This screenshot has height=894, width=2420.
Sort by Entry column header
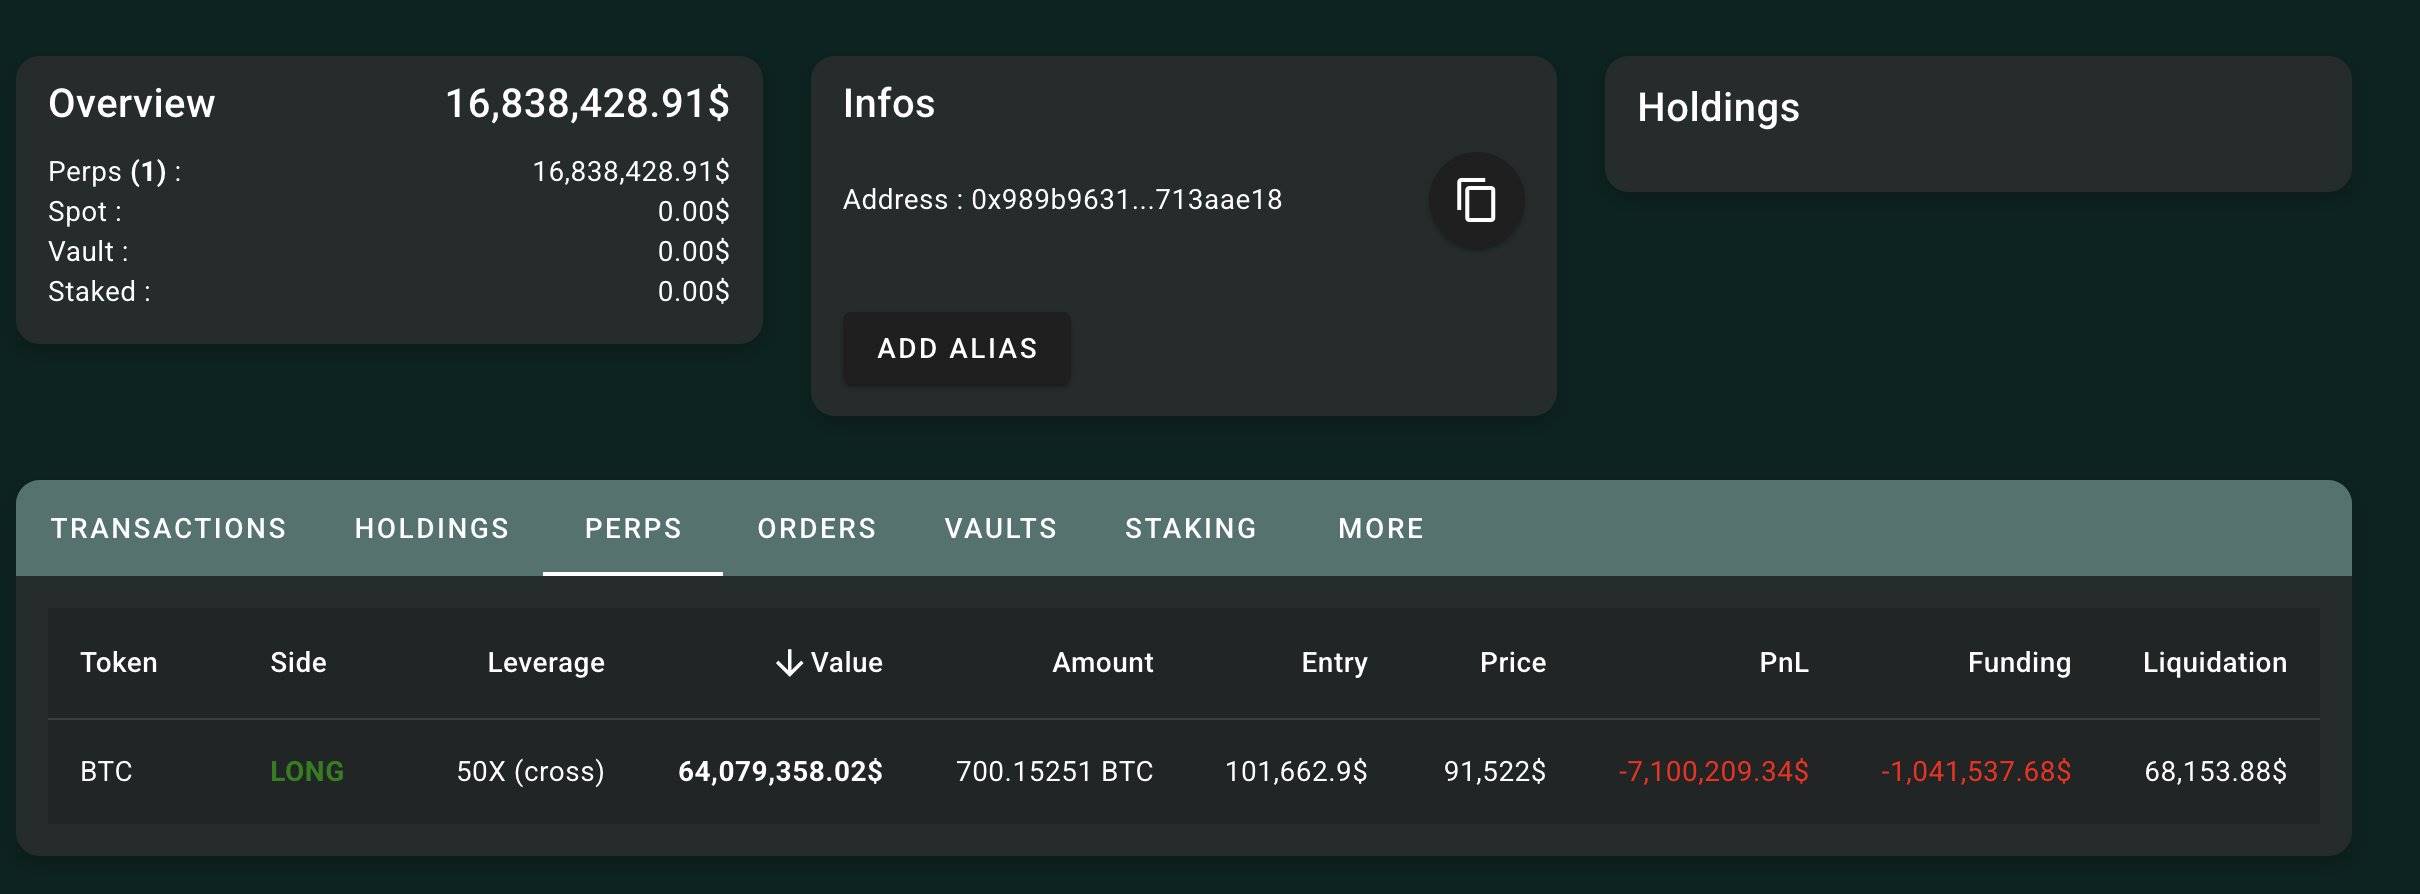point(1334,663)
